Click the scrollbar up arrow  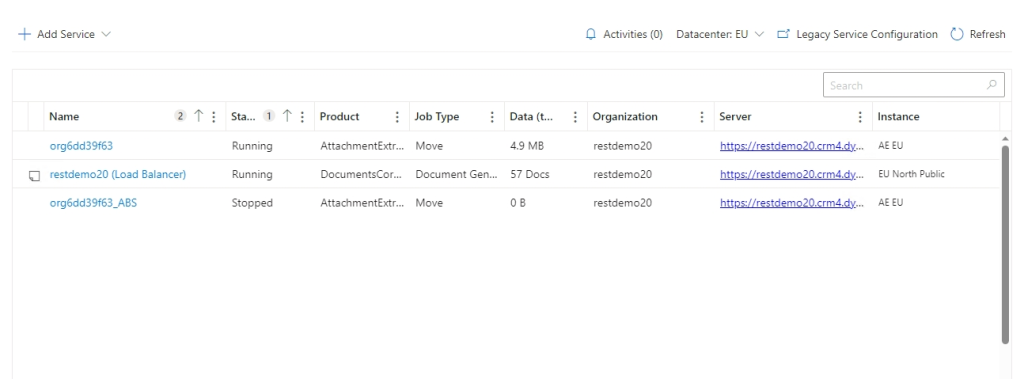(1005, 138)
